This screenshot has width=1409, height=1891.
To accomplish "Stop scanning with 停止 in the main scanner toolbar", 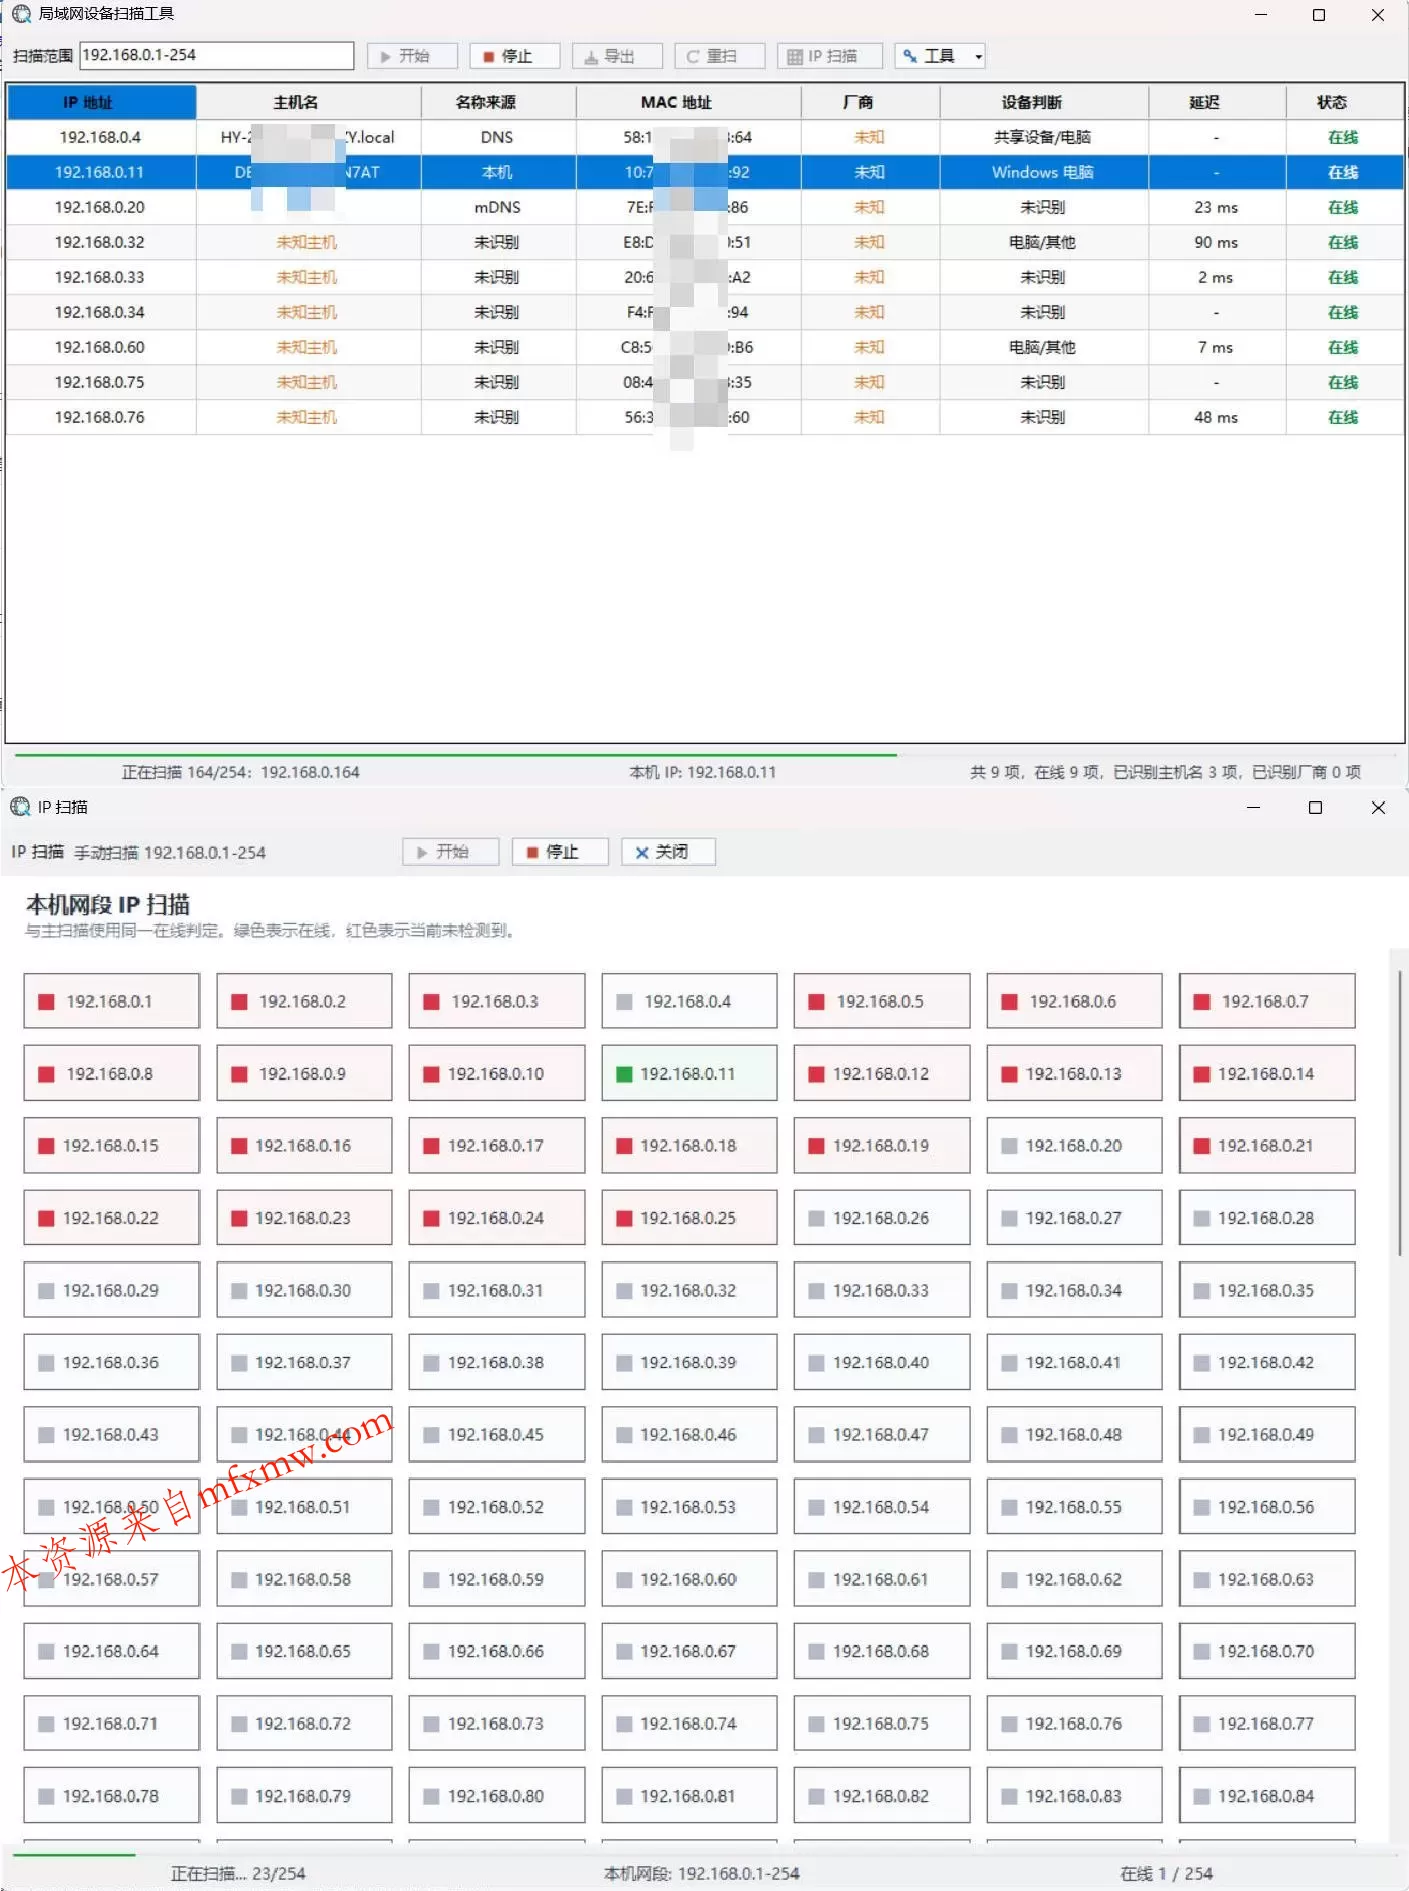I will coord(514,56).
